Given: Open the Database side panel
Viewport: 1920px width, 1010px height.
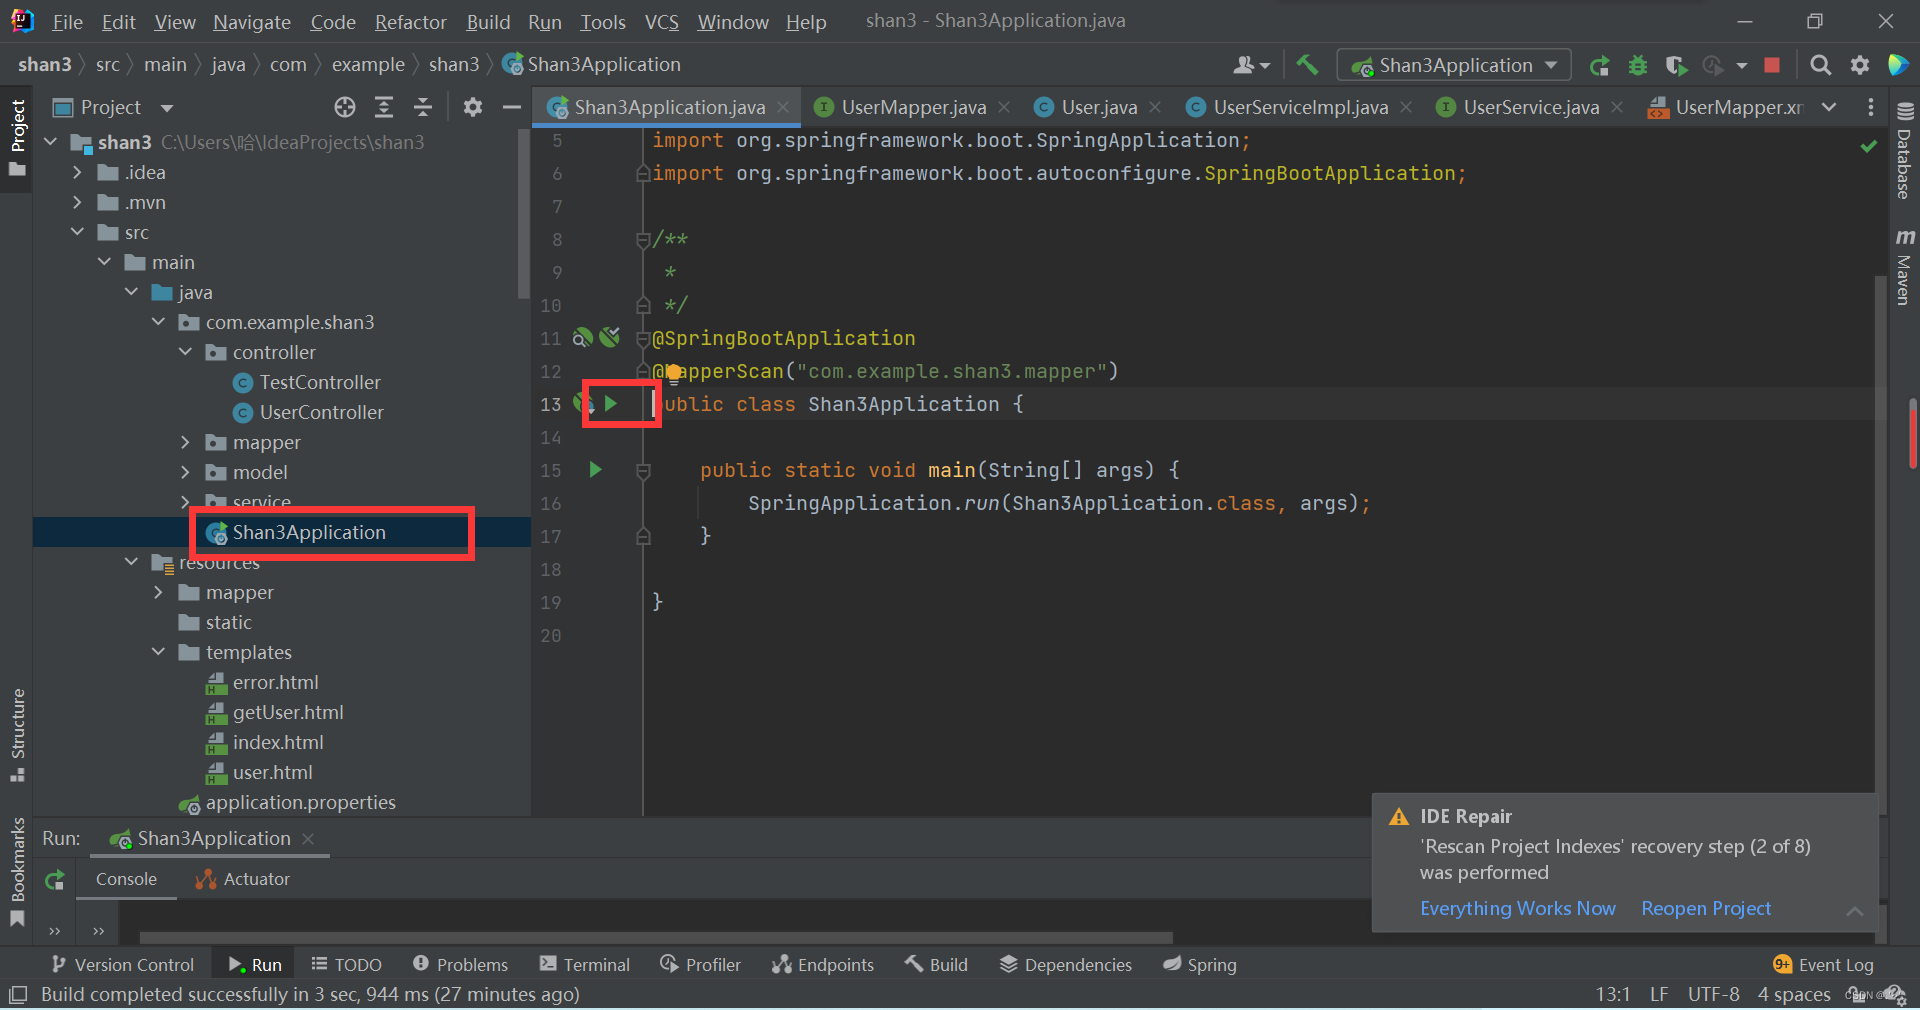Looking at the screenshot, I should (x=1904, y=152).
